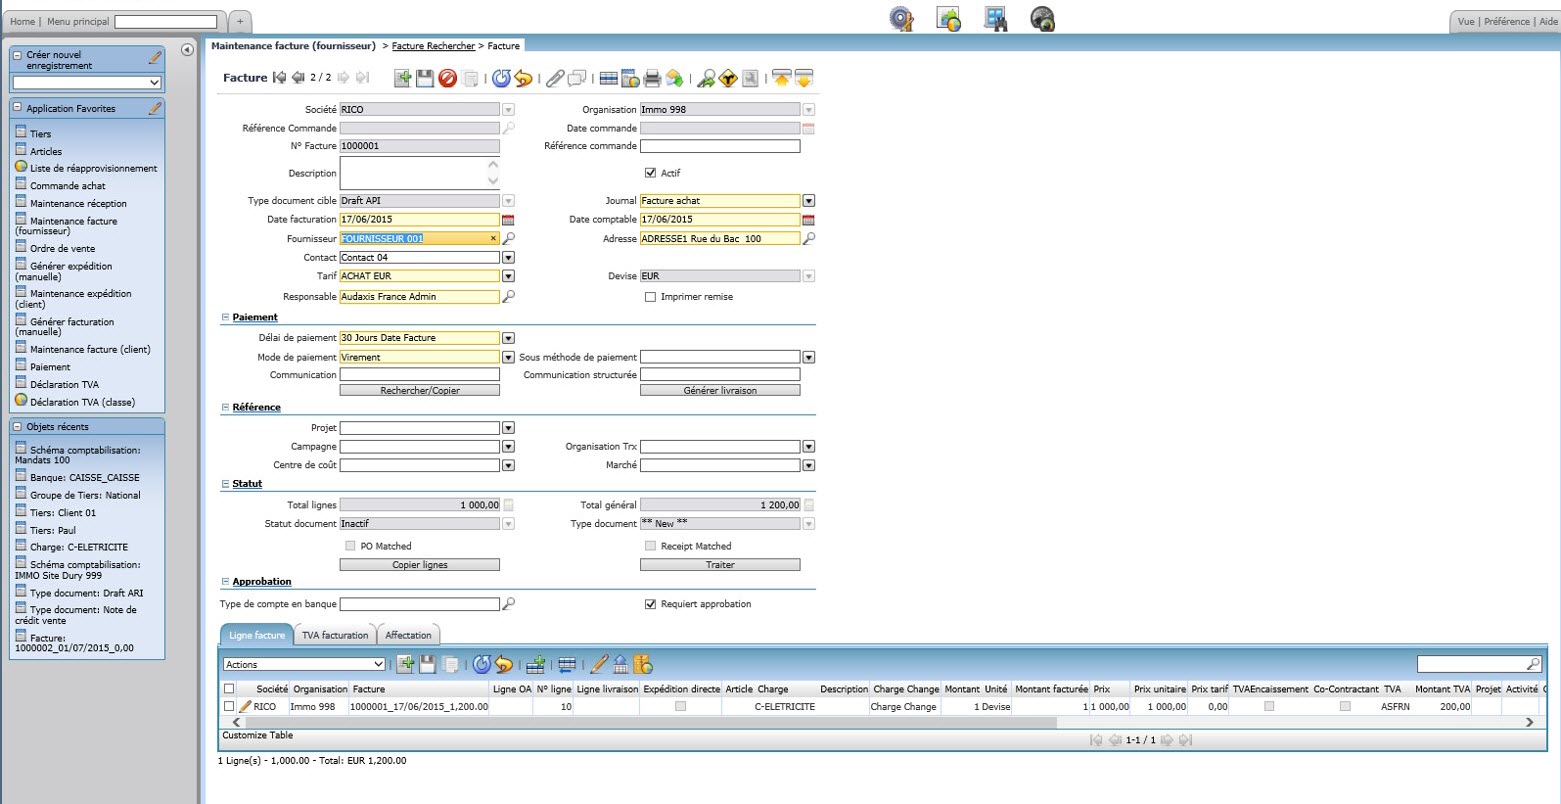Select the RICO line row checkbox

229,707
